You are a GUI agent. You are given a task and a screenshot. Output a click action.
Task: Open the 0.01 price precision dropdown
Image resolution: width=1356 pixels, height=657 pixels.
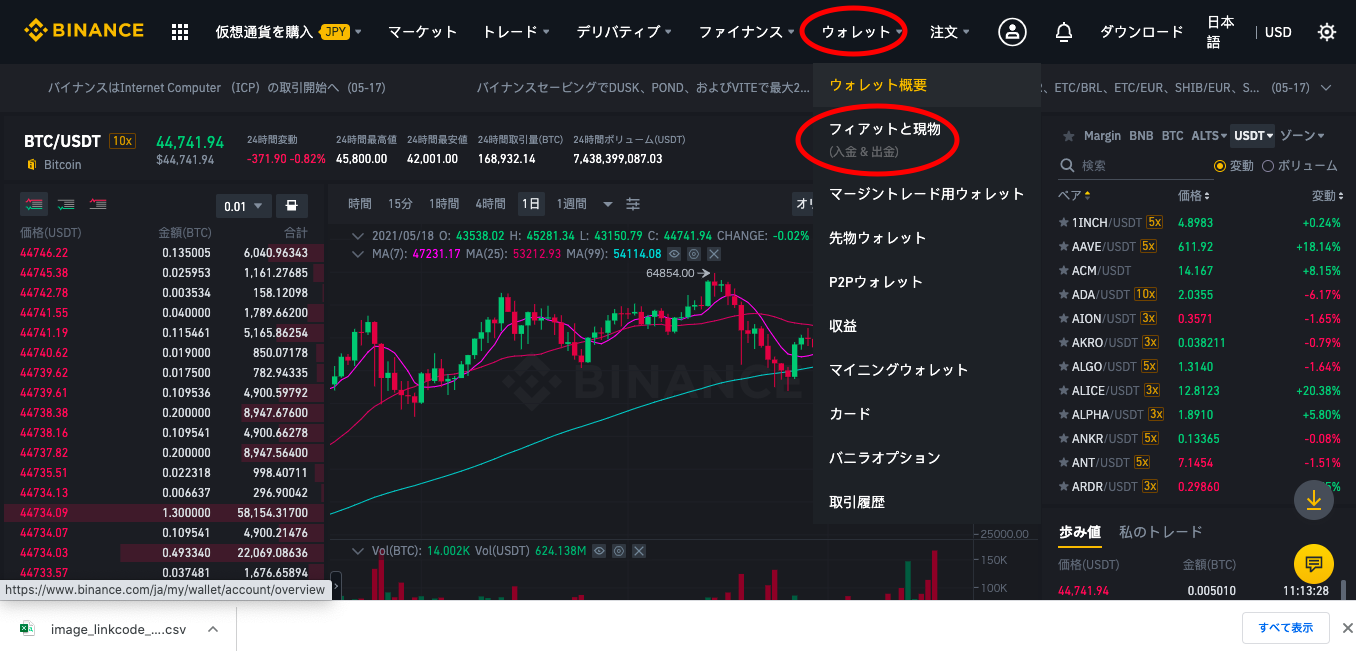[243, 205]
